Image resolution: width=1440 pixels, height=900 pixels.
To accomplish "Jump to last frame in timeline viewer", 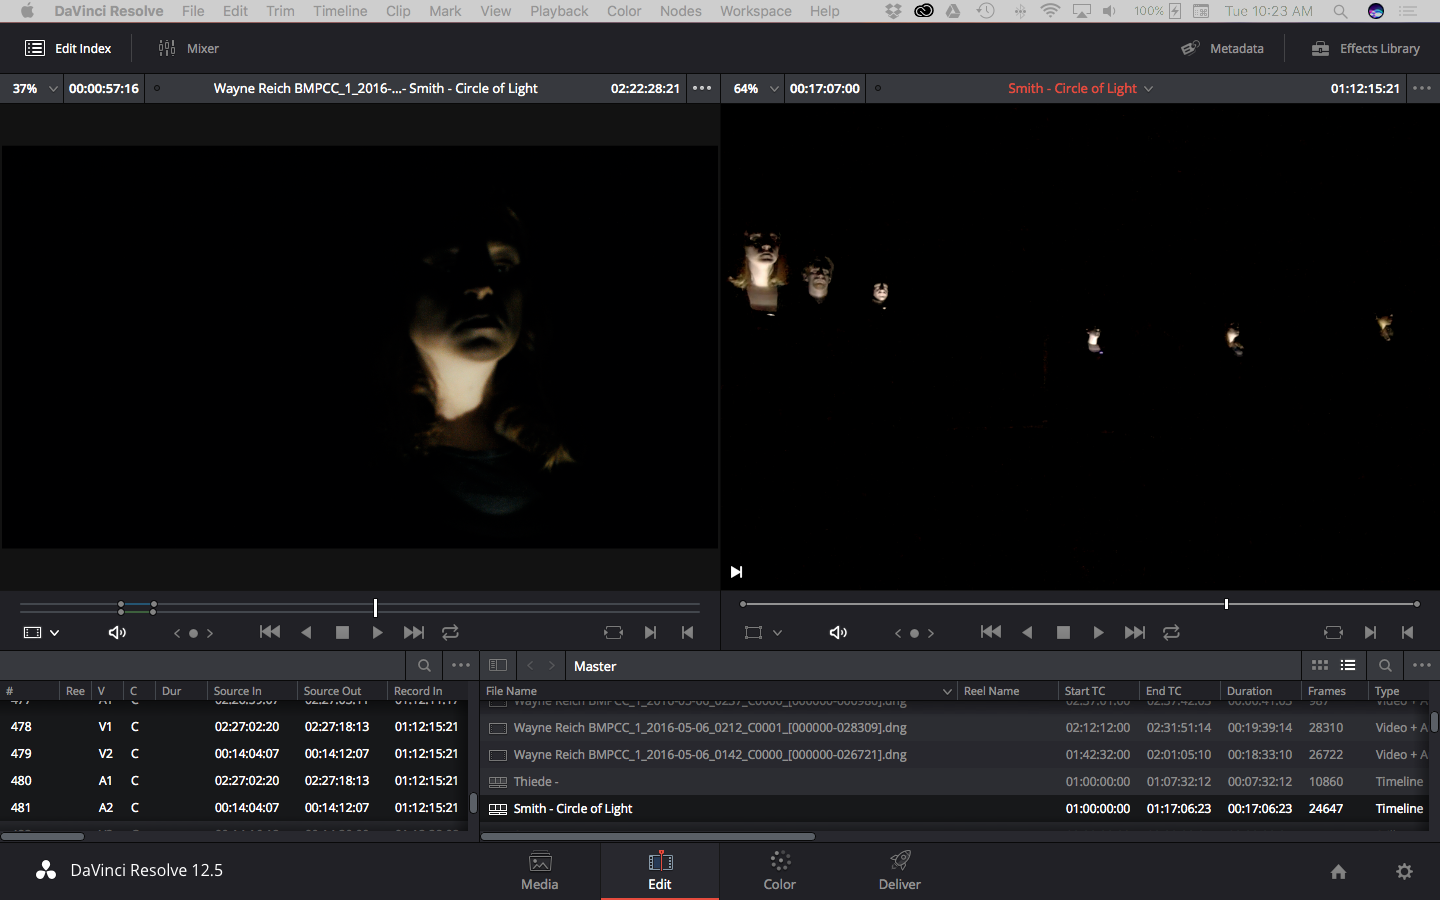I will tap(1134, 632).
